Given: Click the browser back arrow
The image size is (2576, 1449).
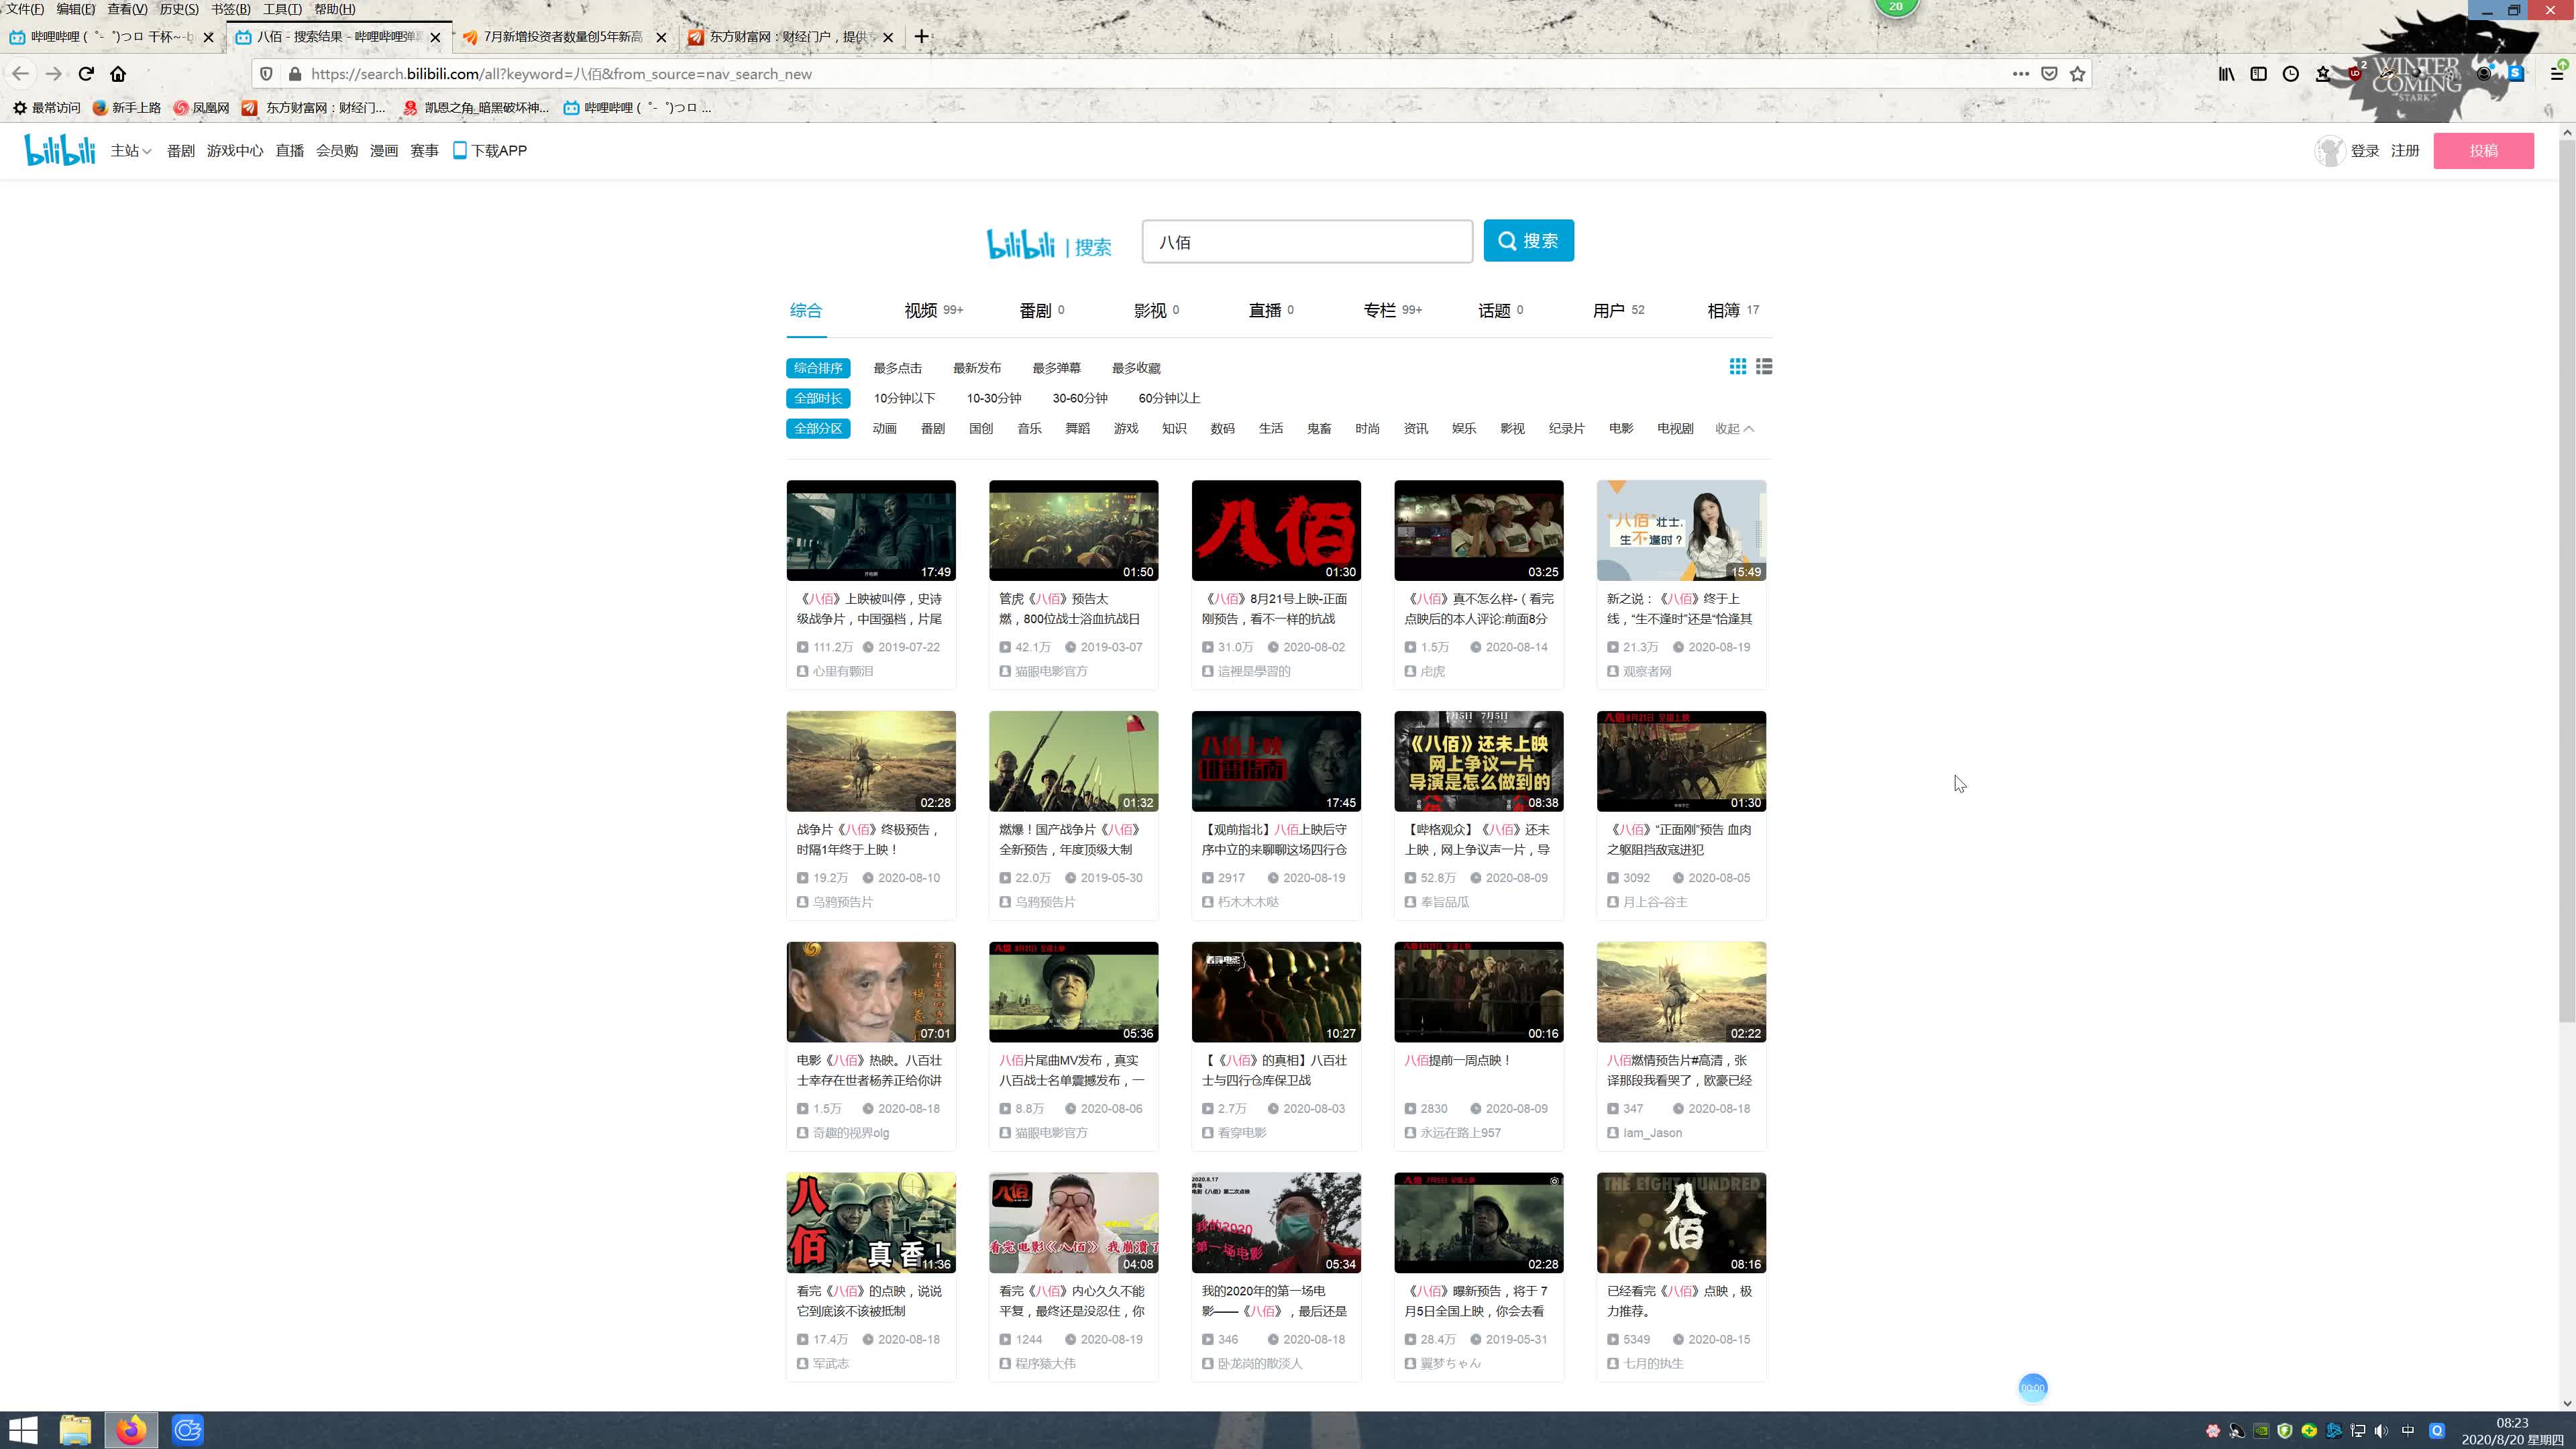Looking at the screenshot, I should (21, 74).
